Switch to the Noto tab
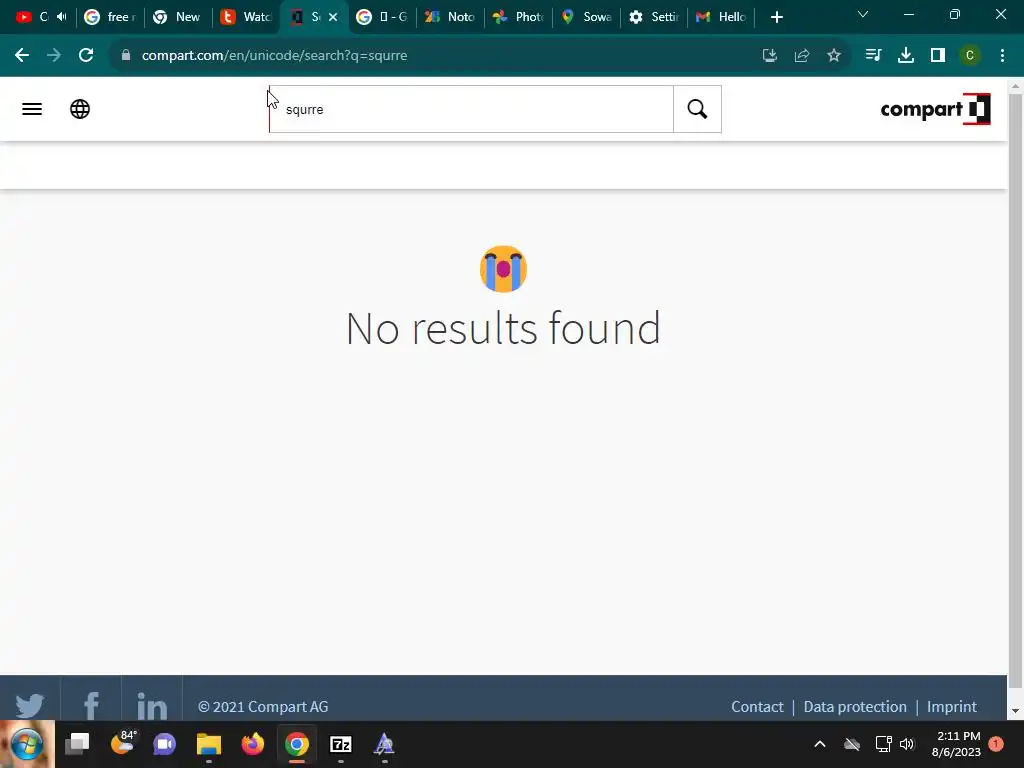This screenshot has width=1024, height=768. tap(450, 17)
